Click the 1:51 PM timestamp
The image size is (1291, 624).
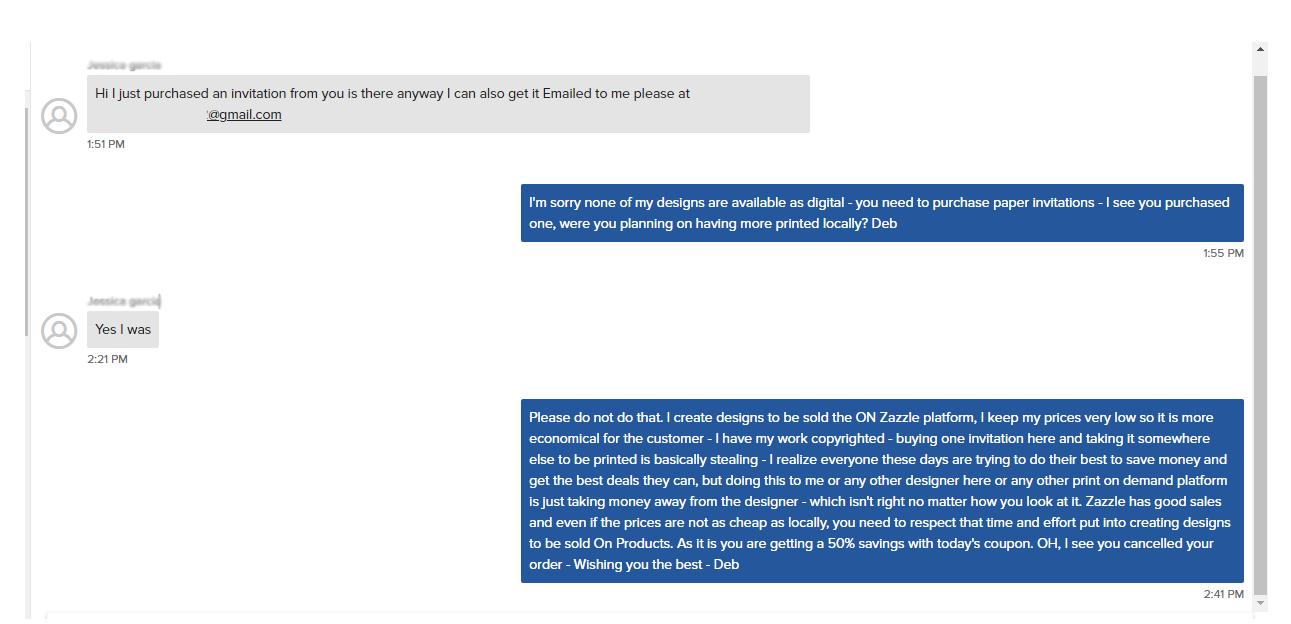tap(106, 144)
